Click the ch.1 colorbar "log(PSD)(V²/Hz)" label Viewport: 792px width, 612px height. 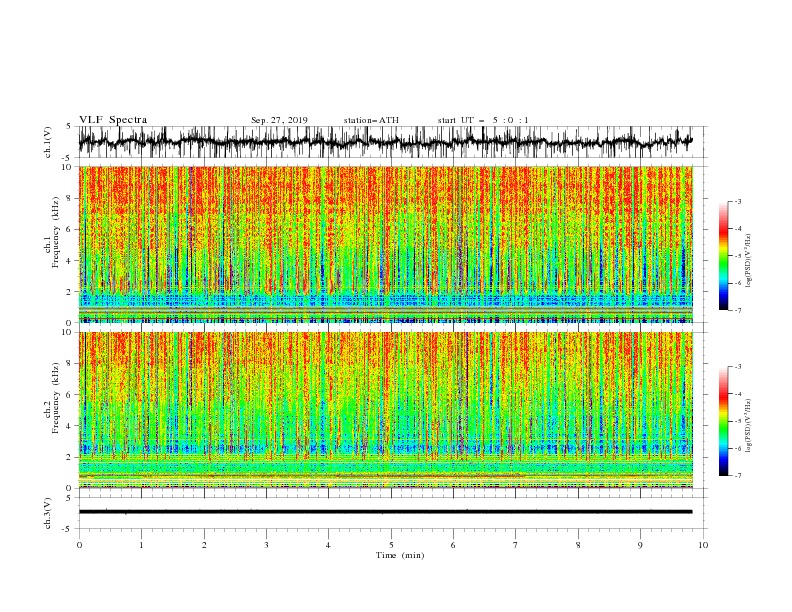(750, 262)
